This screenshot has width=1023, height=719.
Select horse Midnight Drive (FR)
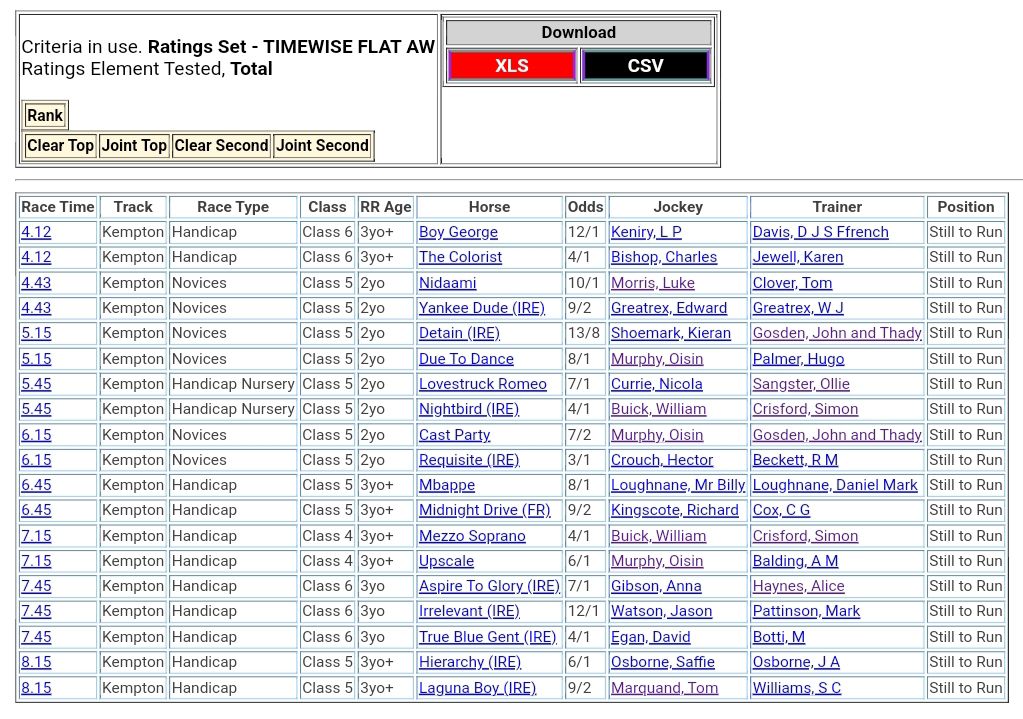pyautogui.click(x=484, y=510)
